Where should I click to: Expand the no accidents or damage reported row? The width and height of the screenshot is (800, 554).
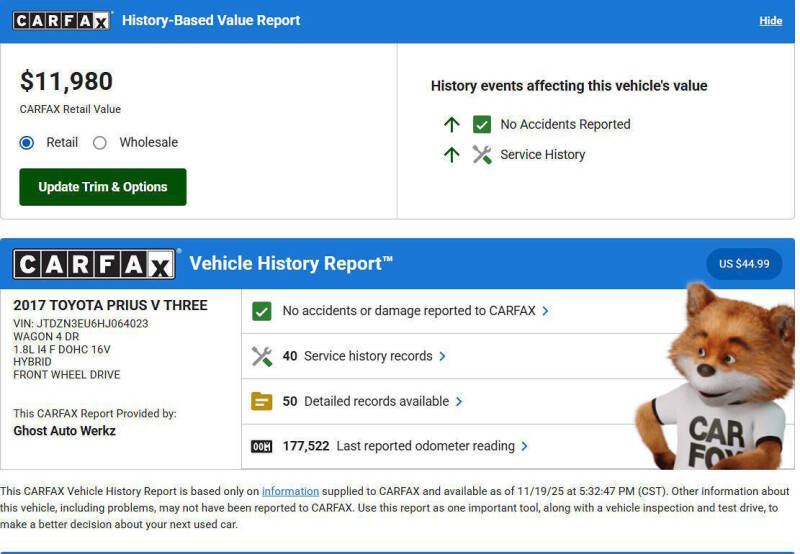click(x=545, y=311)
